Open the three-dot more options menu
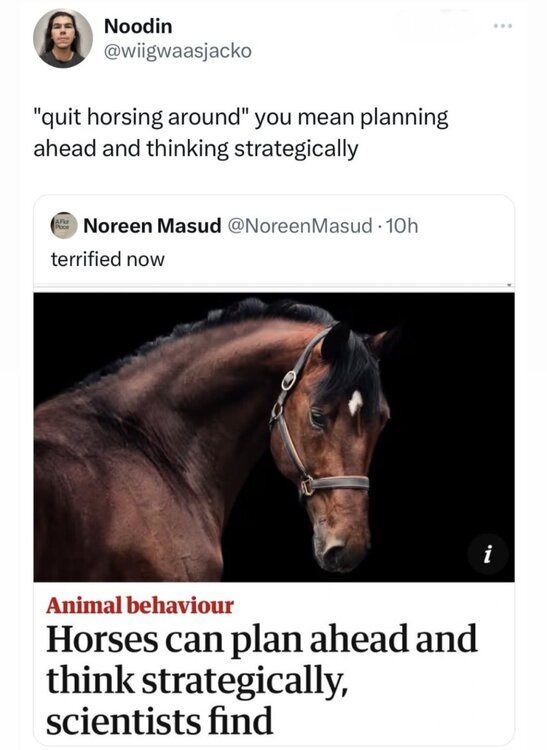The width and height of the screenshot is (547, 750). [503, 26]
